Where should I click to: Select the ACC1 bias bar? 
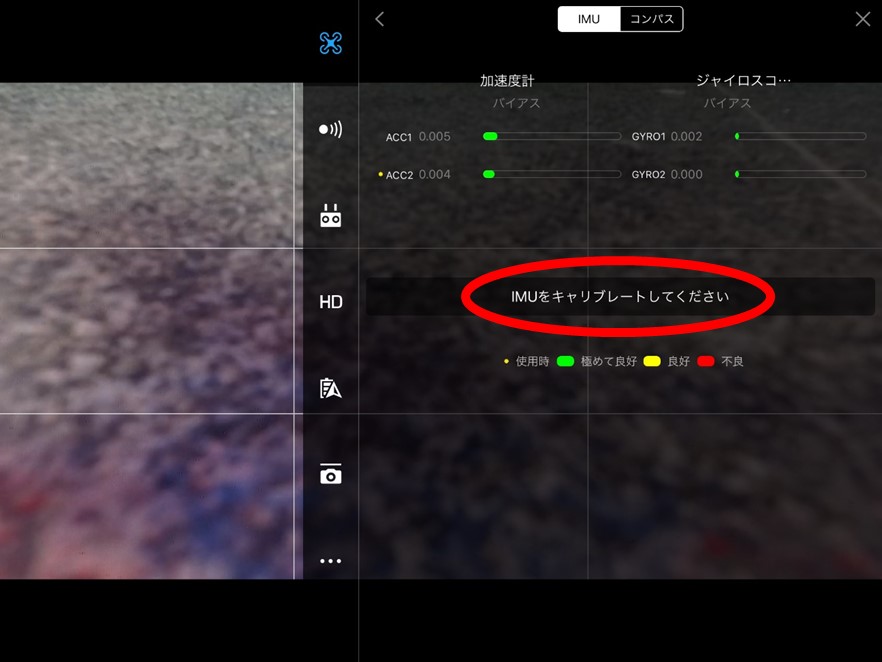point(552,136)
